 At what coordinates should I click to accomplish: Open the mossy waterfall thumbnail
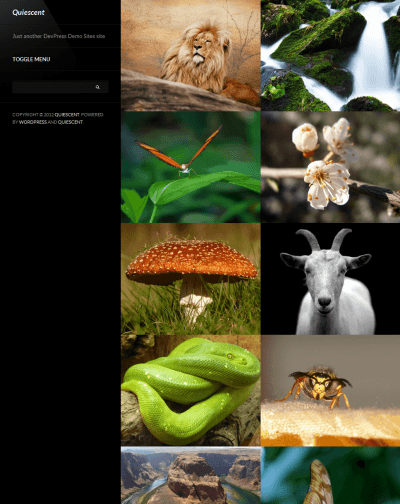(x=330, y=55)
